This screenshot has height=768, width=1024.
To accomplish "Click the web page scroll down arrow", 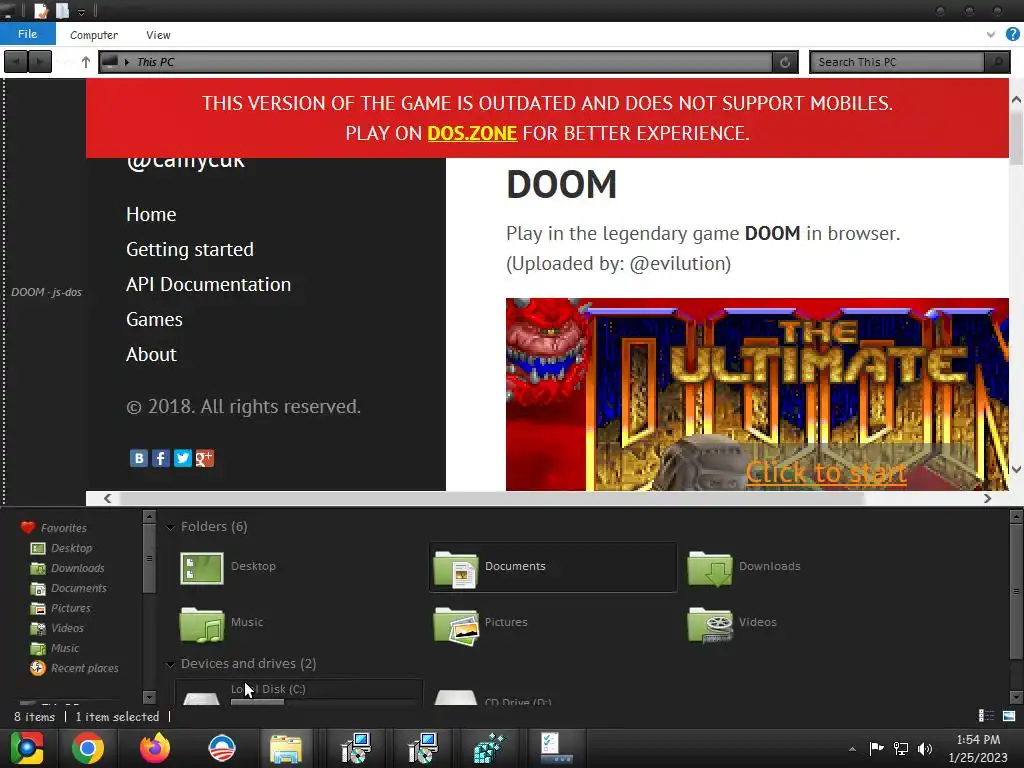I will tap(1016, 470).
